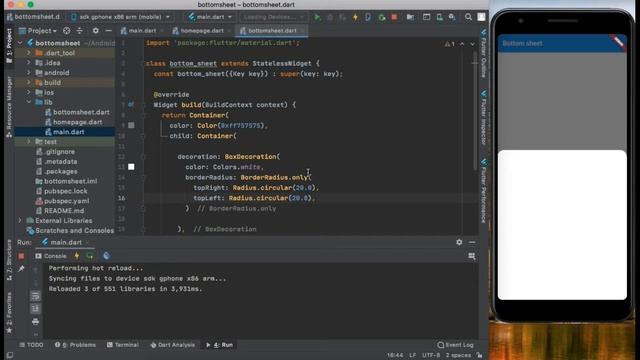
Task: Pin the Run tab
Action: (21, 269)
